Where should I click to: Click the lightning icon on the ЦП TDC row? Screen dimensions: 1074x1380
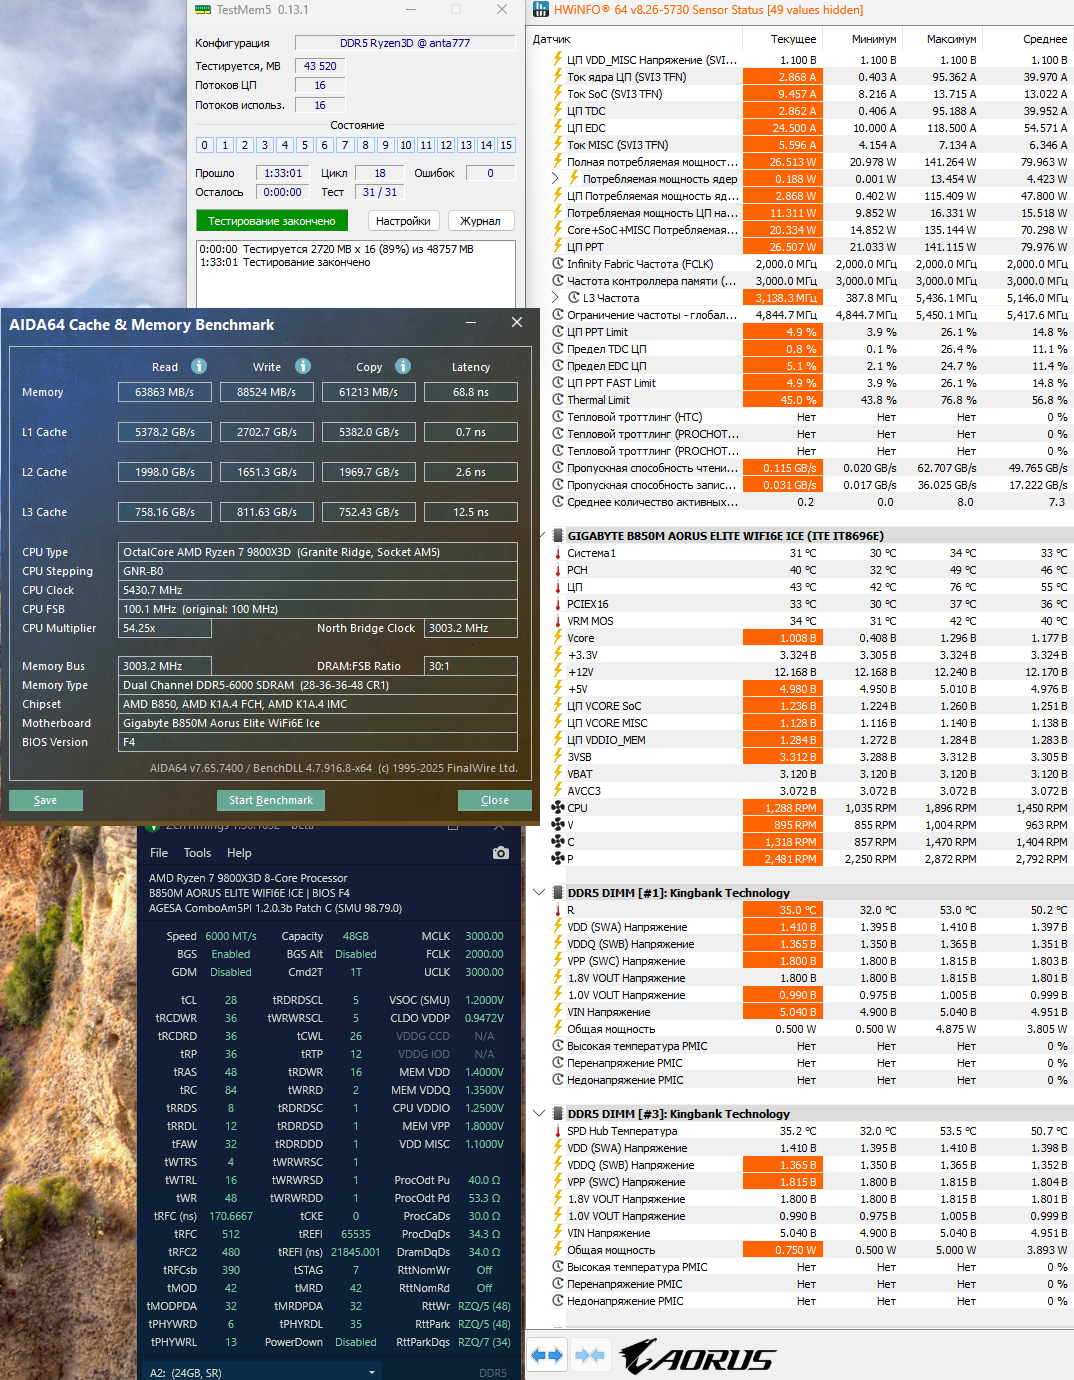coord(558,111)
